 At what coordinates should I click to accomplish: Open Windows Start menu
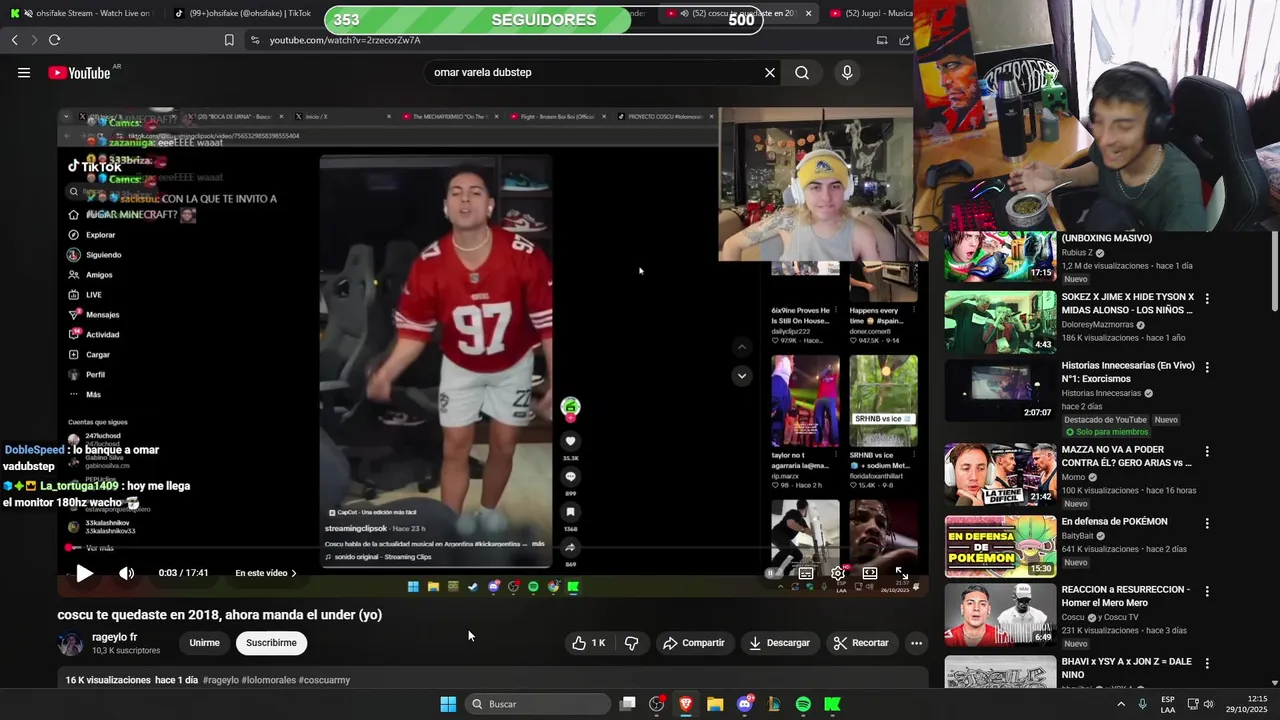pyautogui.click(x=448, y=704)
